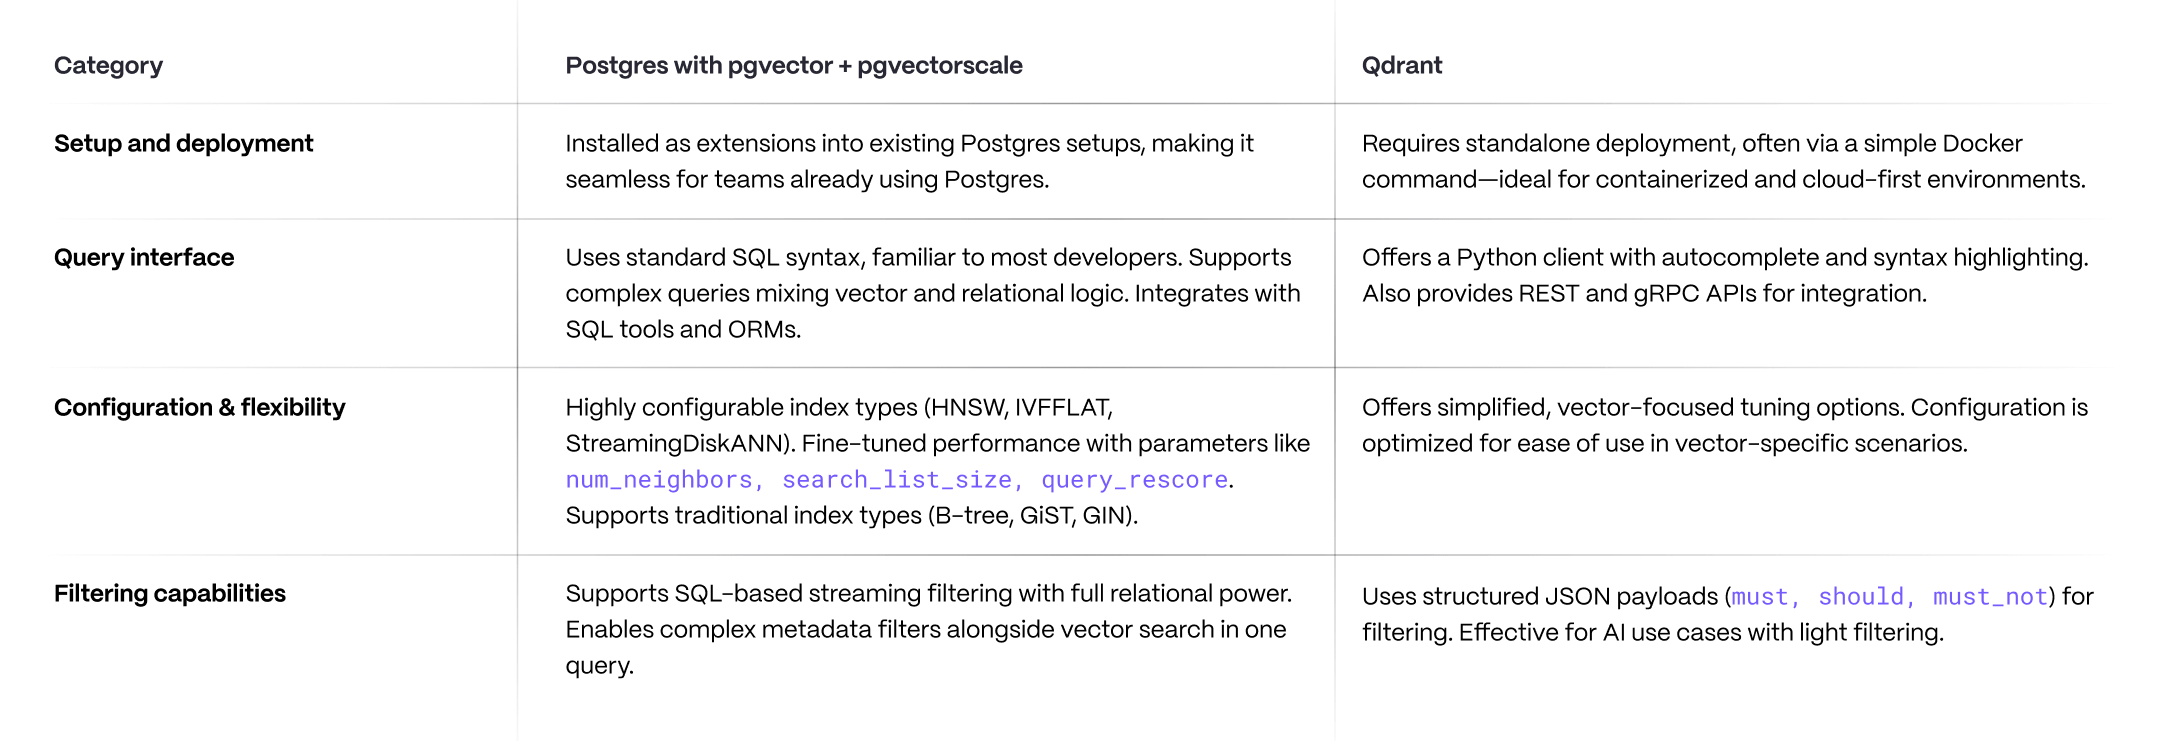Click the Qdrant cell about simplified tuning options
2165x741 pixels.
[1724, 426]
